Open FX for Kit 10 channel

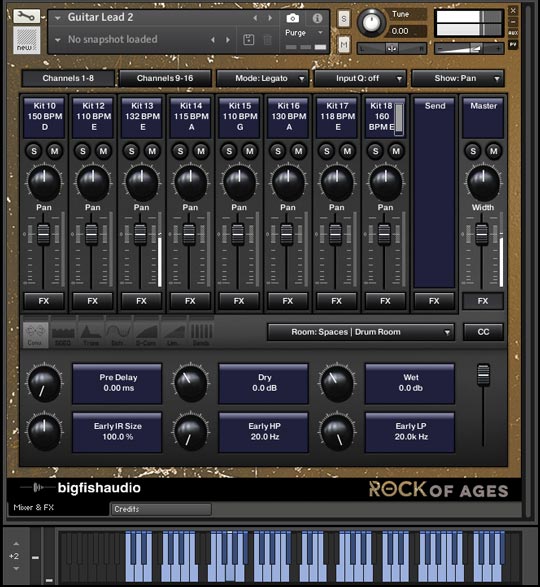pos(44,301)
